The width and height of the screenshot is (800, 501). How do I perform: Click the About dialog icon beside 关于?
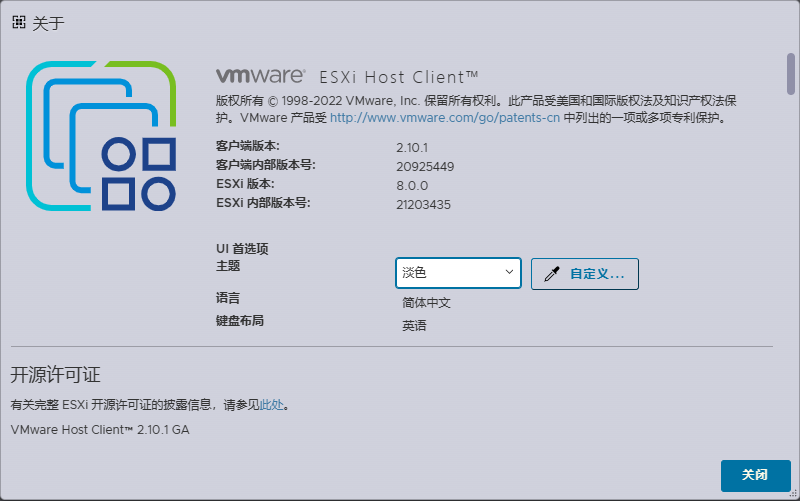tap(19, 22)
